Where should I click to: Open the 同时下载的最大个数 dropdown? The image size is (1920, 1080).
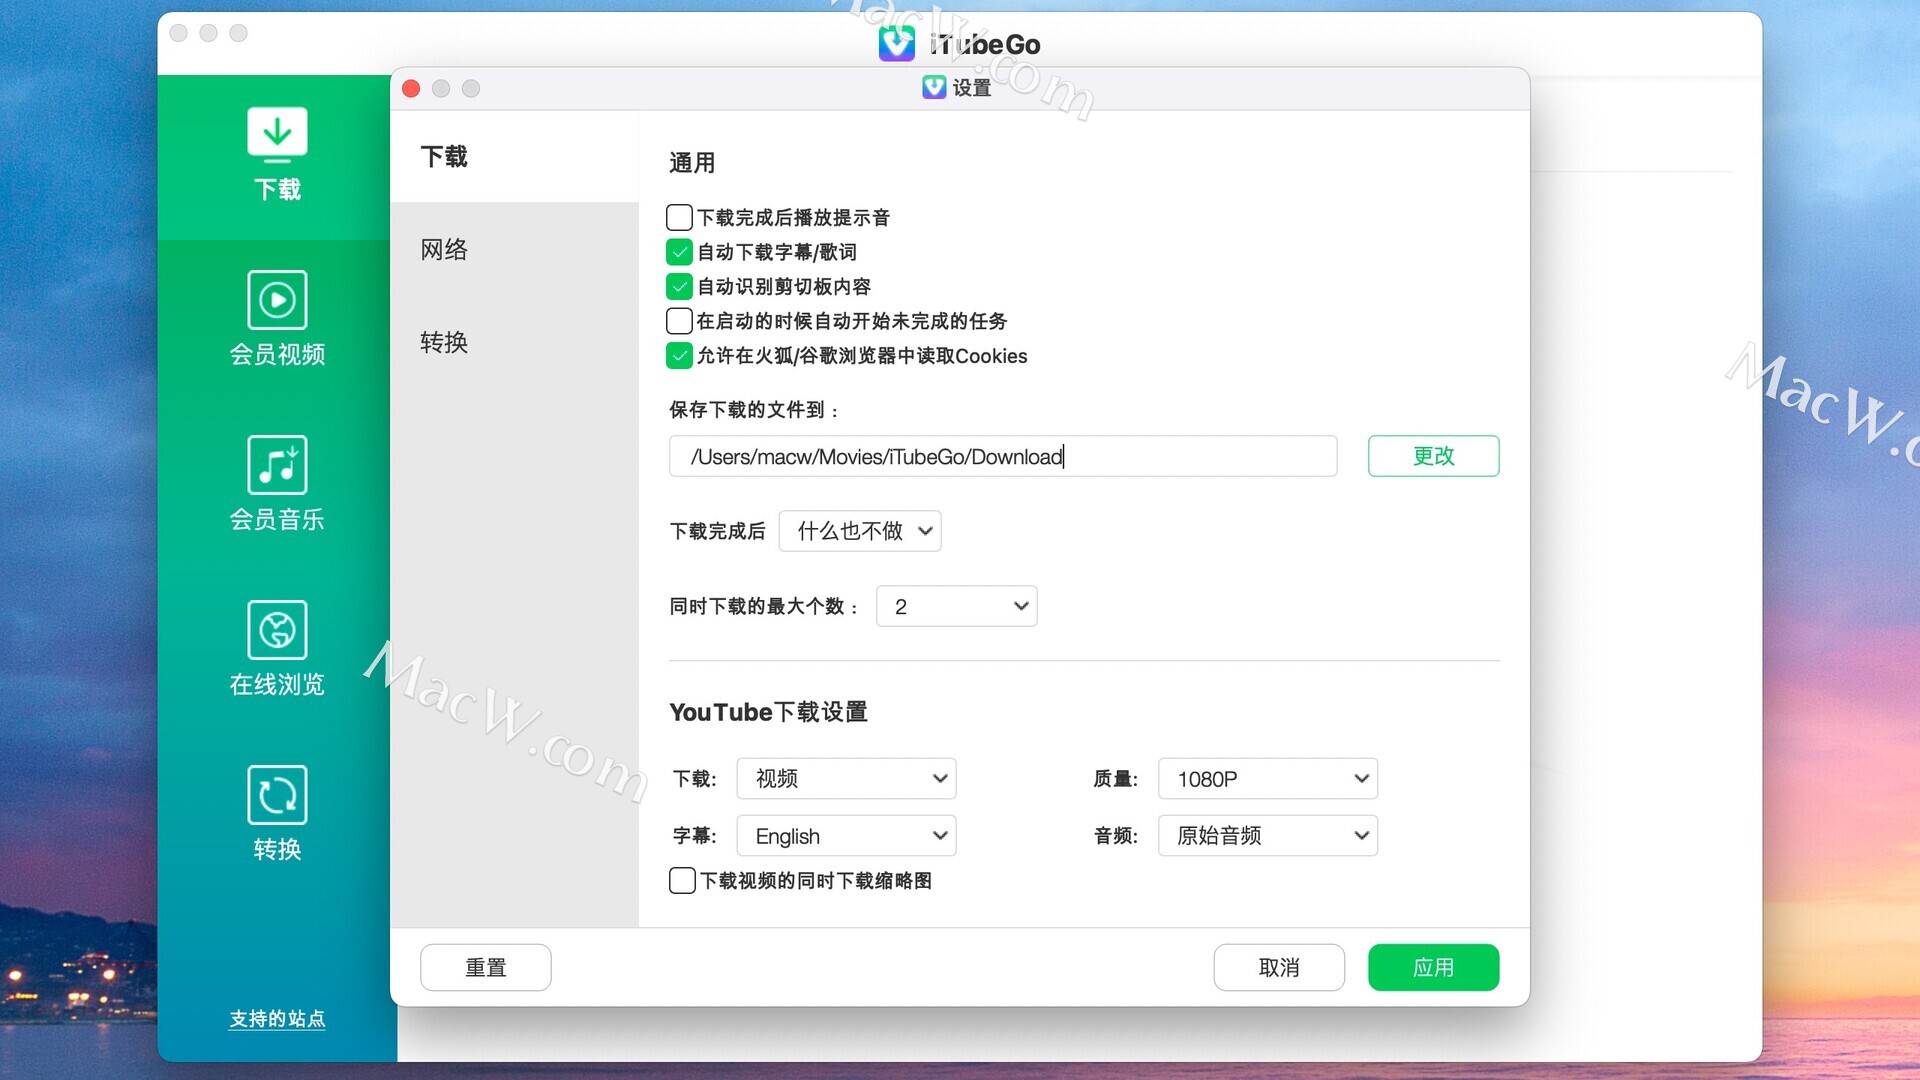tap(957, 606)
